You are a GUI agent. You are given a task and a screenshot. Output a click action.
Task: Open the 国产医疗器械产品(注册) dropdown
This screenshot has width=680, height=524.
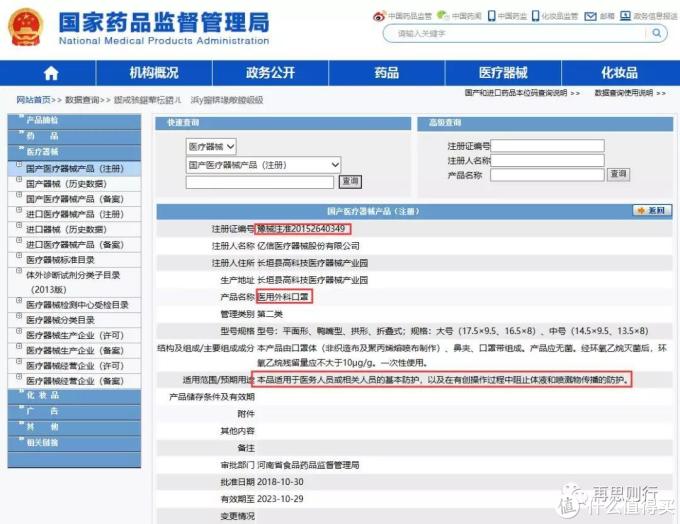point(264,165)
